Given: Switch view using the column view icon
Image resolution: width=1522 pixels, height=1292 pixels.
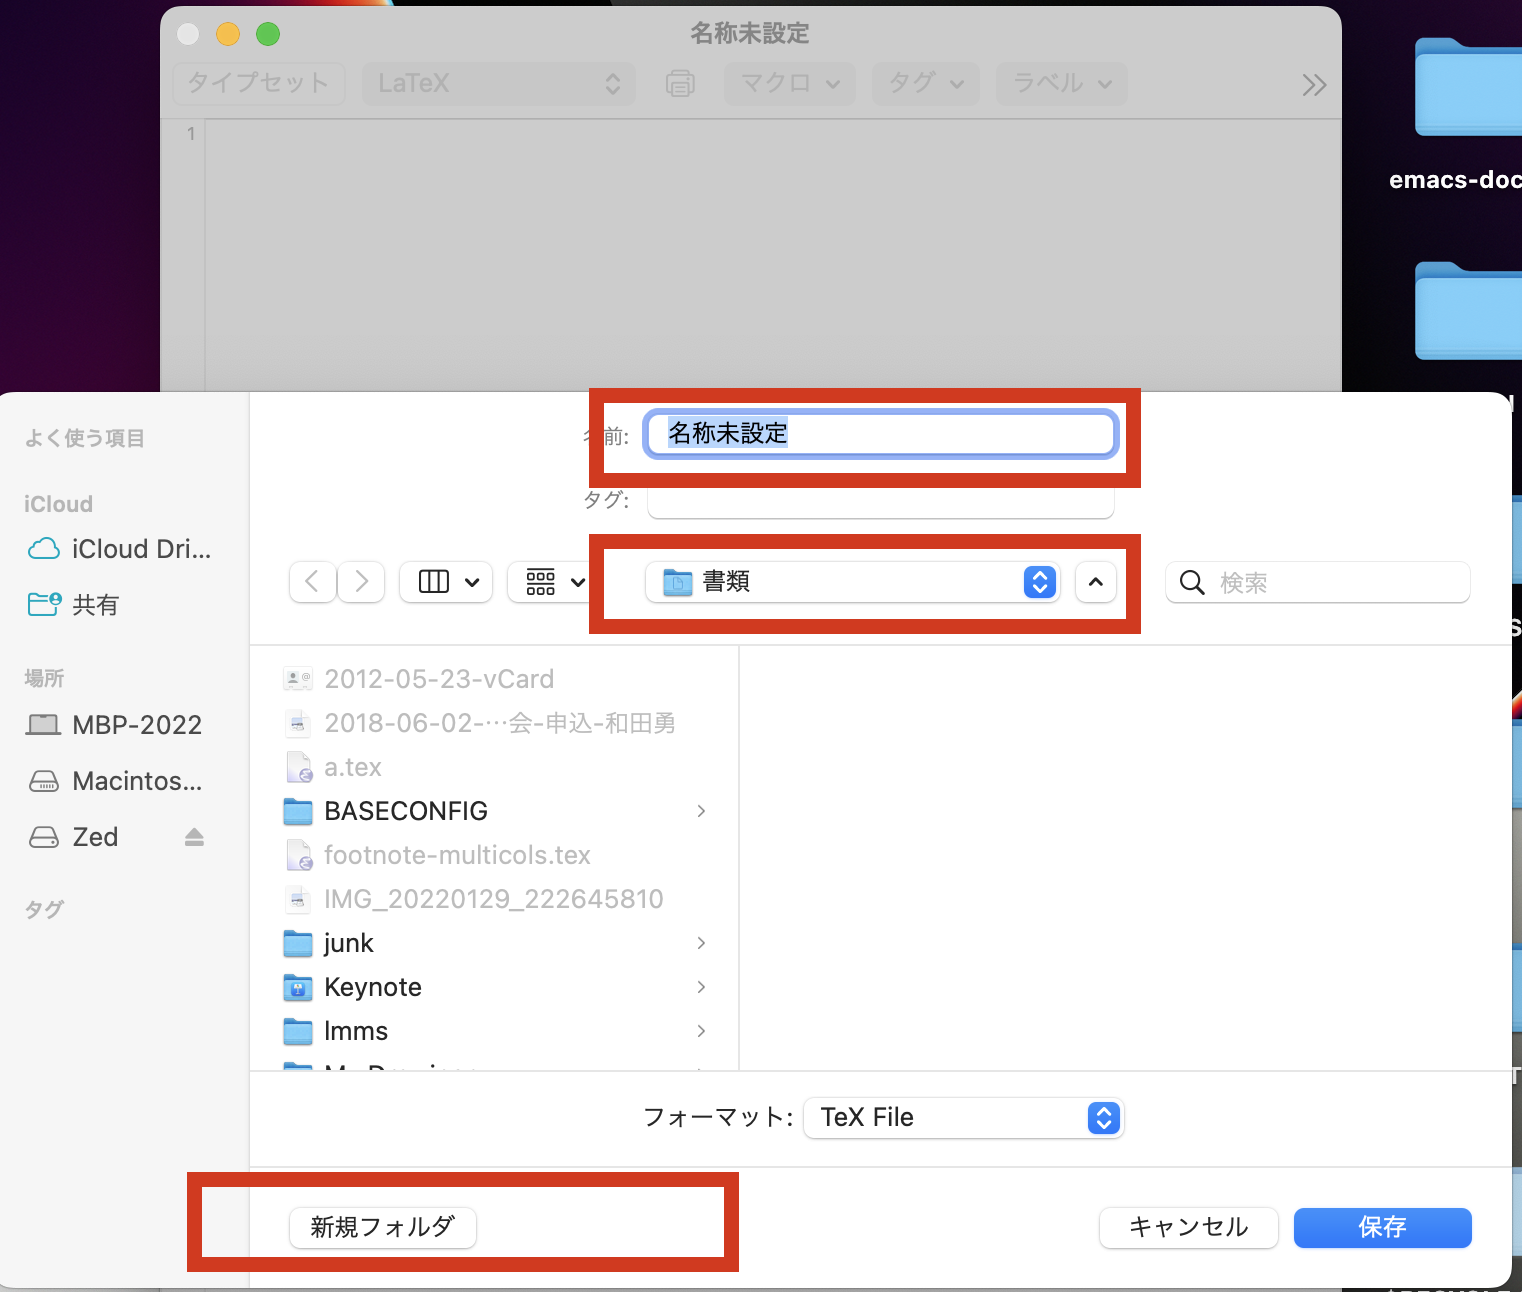Looking at the screenshot, I should point(434,582).
